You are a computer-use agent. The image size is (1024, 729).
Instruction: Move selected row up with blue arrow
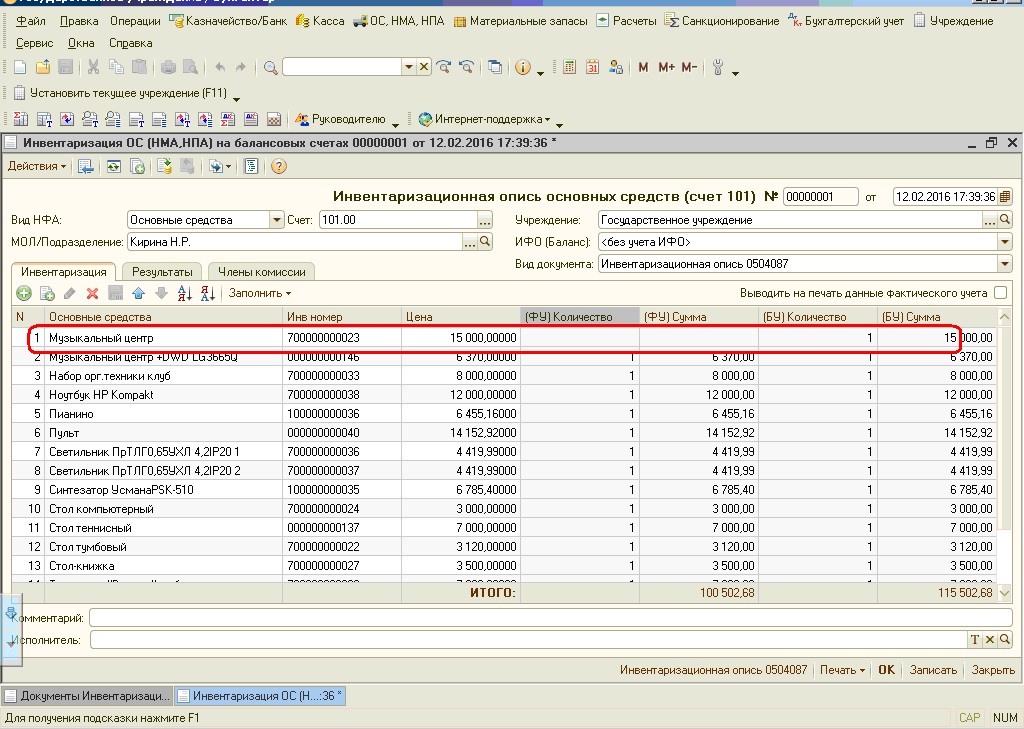(x=138, y=293)
